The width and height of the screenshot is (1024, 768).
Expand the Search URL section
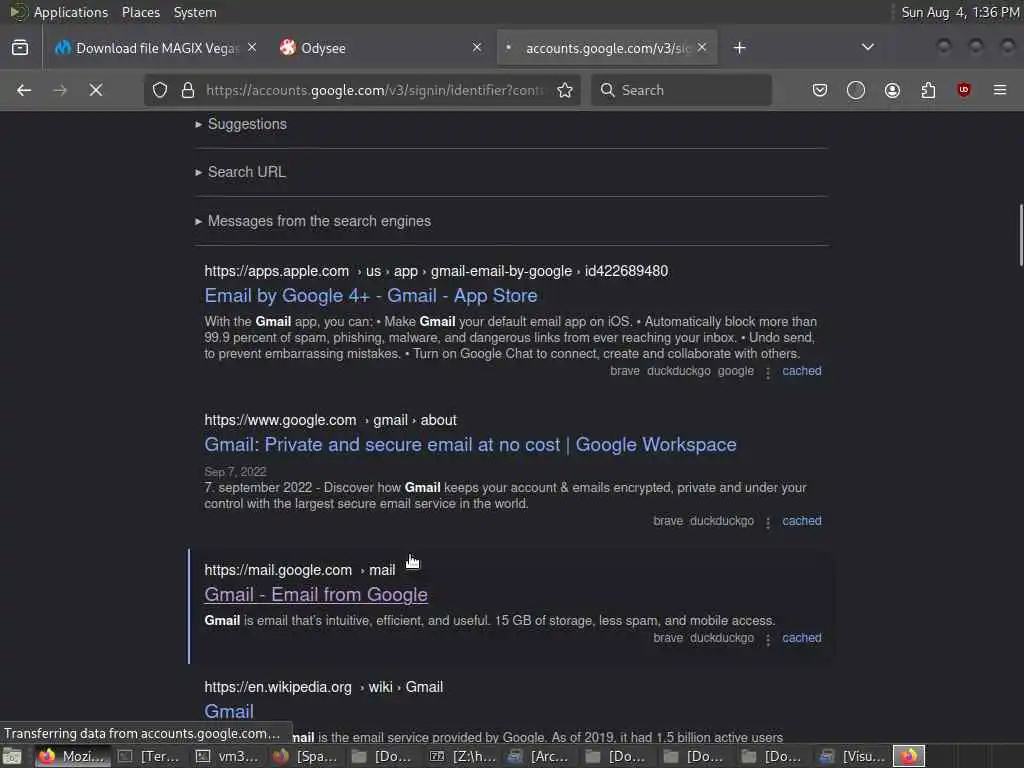point(240,172)
